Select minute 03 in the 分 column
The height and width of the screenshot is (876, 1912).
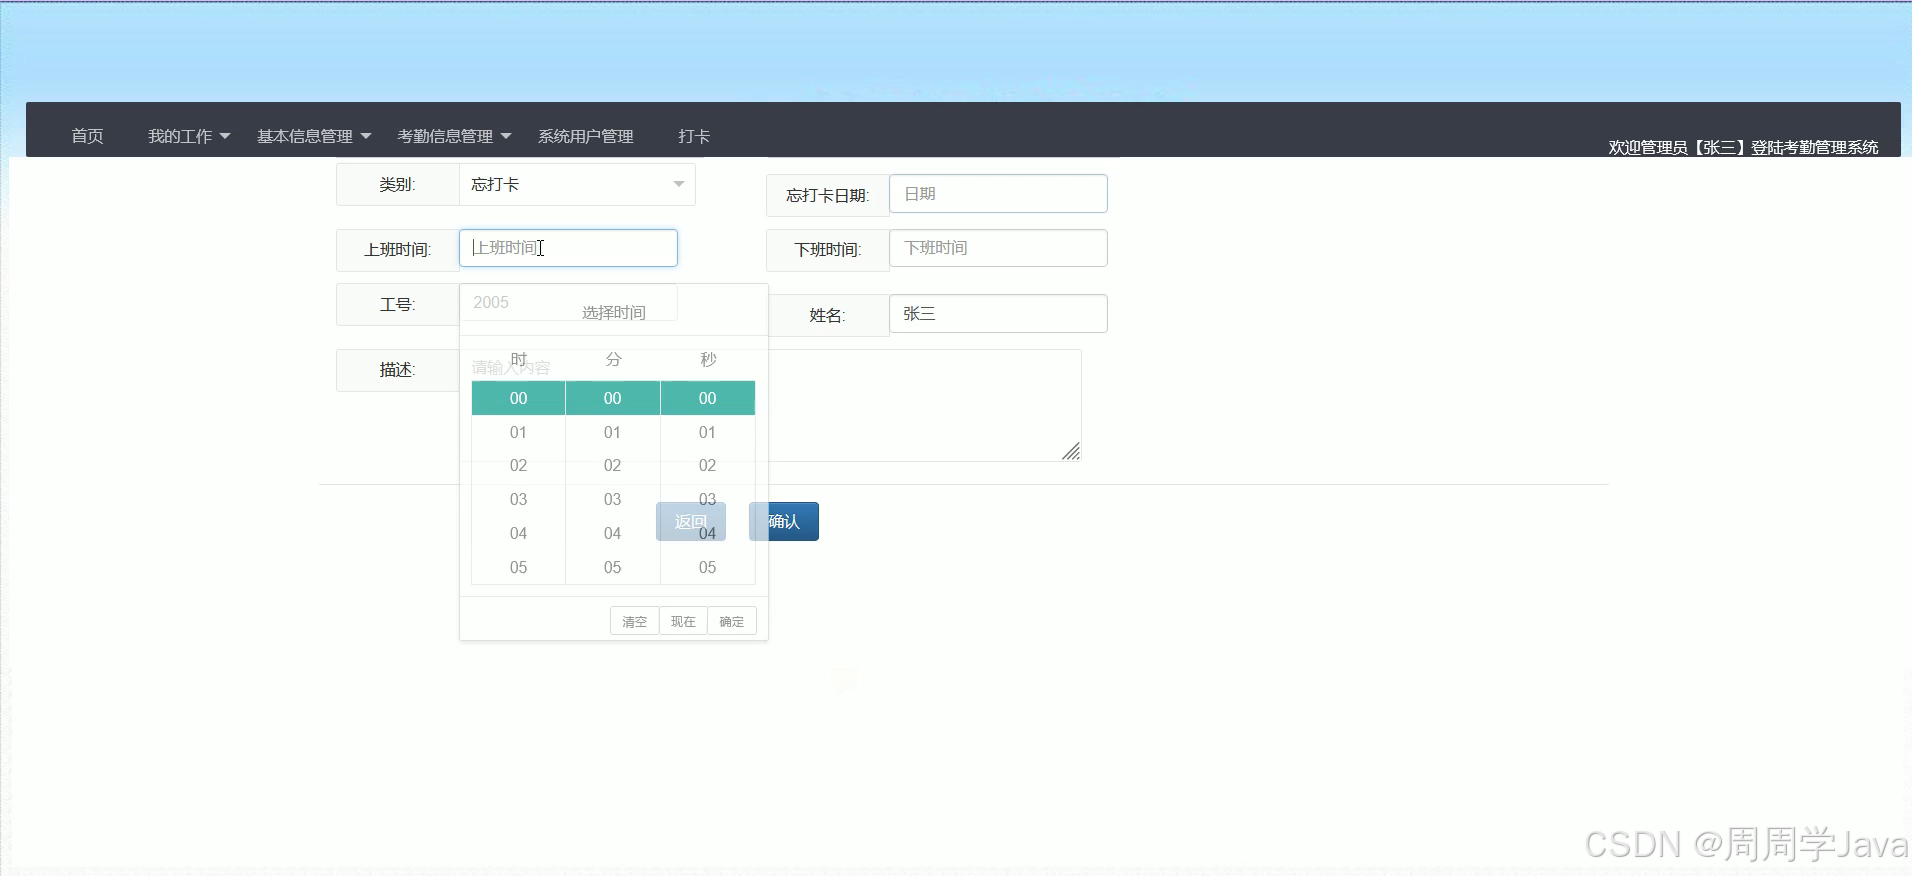[613, 499]
